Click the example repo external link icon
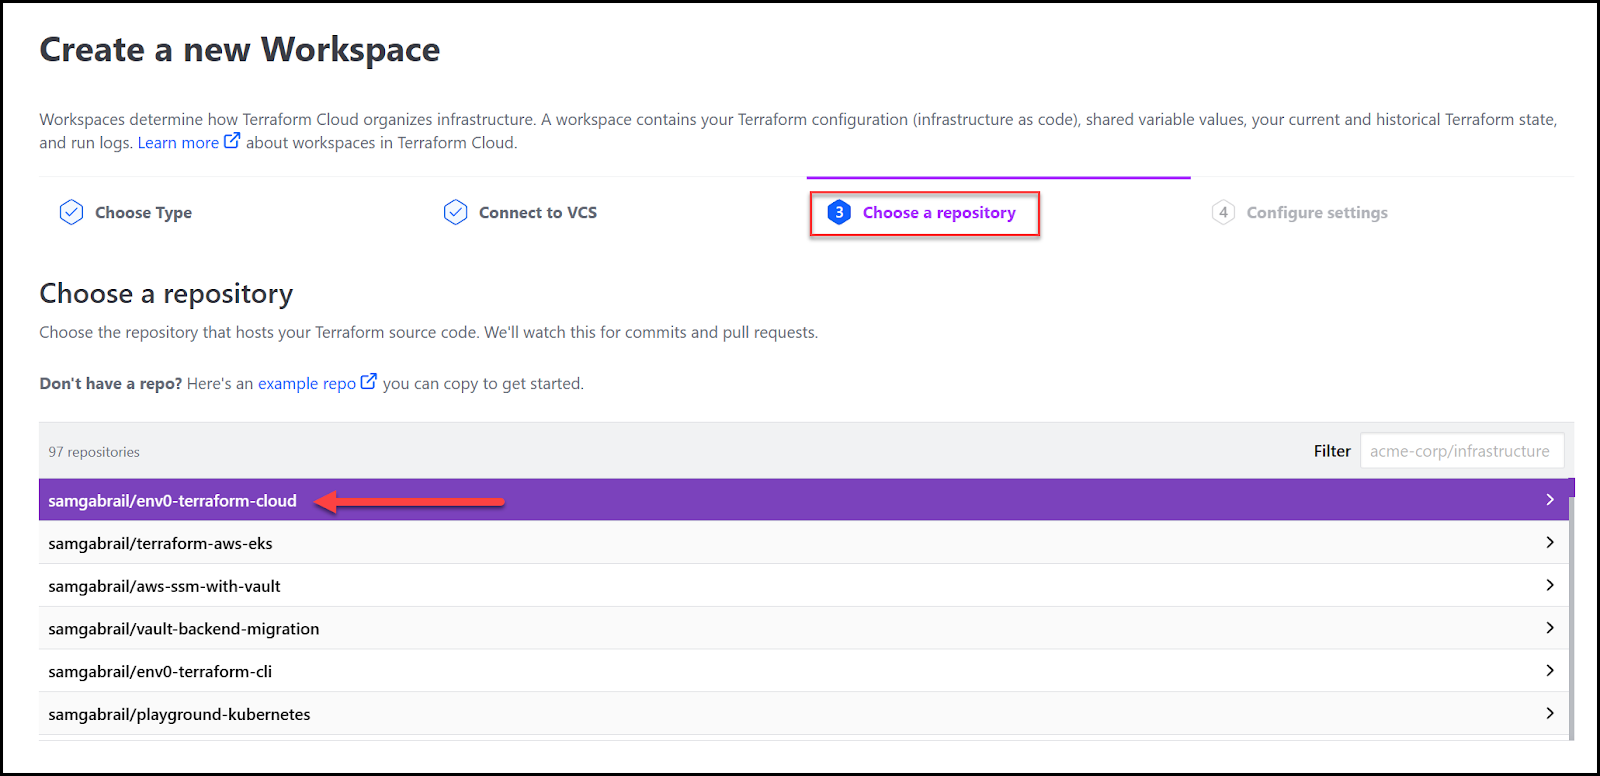1600x776 pixels. [369, 380]
